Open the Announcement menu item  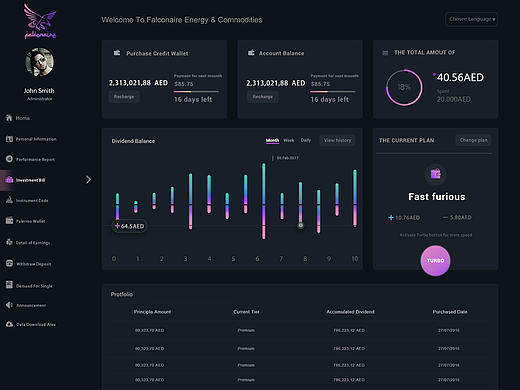(26, 305)
